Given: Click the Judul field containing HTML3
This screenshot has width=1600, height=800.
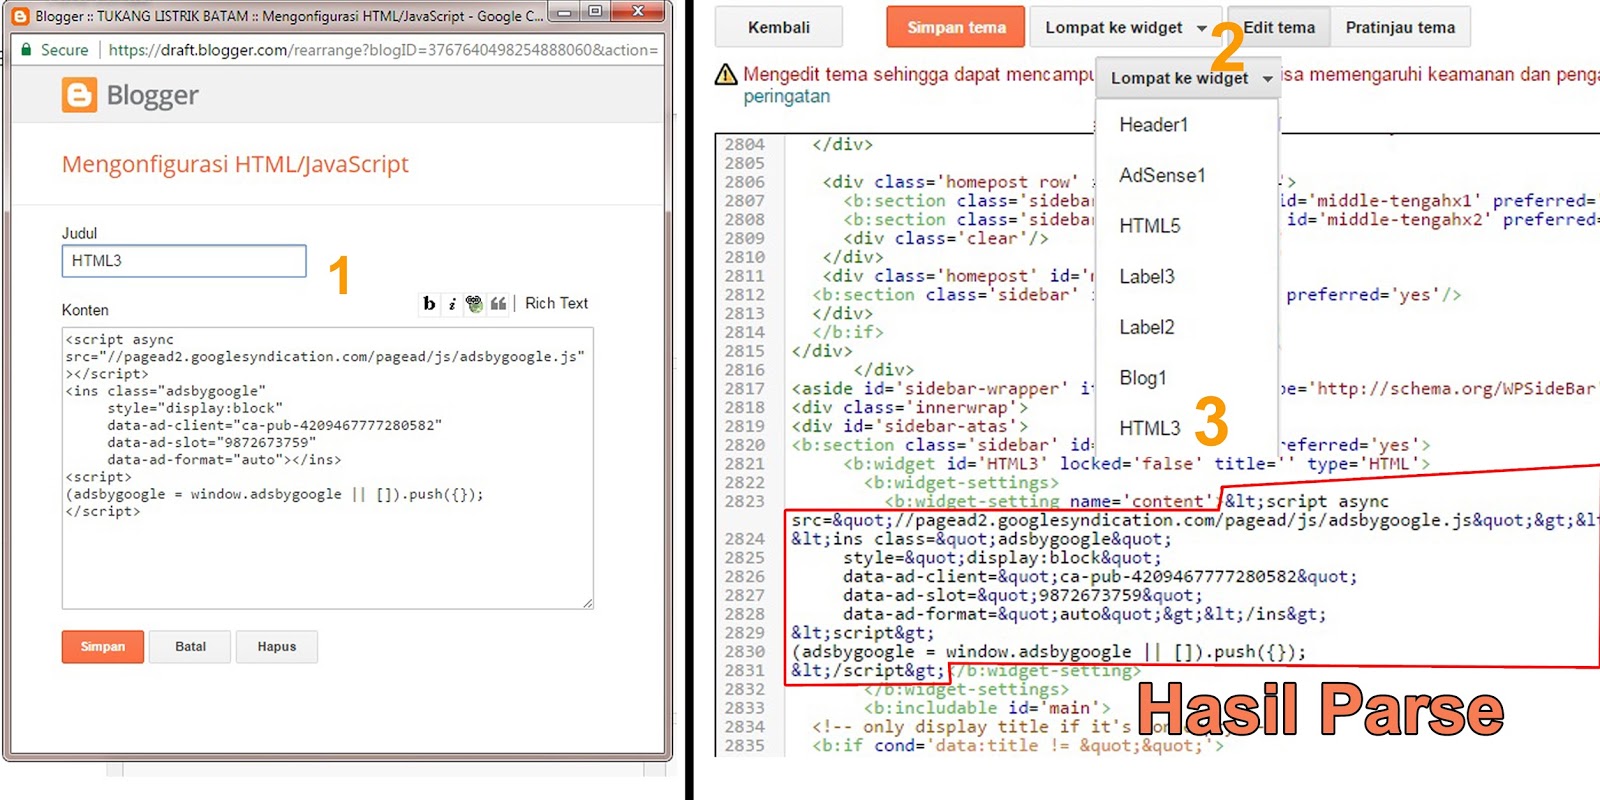Looking at the screenshot, I should click(x=184, y=261).
